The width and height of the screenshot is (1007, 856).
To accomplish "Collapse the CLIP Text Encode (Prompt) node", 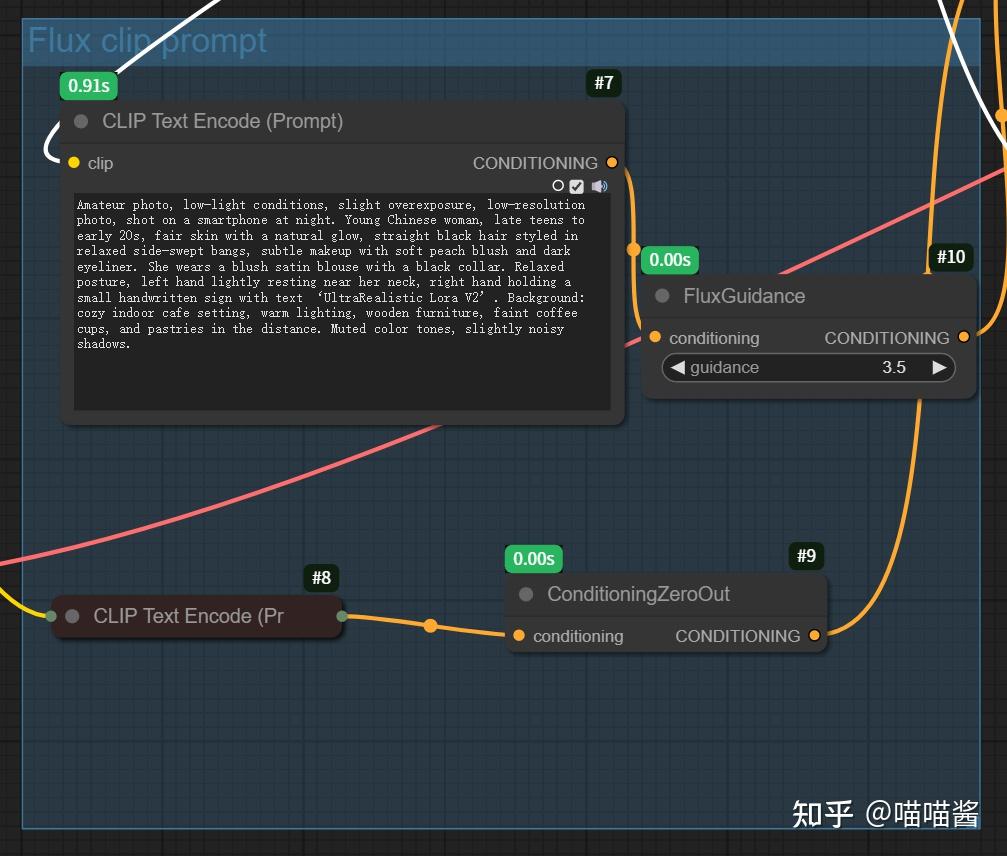I will pos(81,121).
